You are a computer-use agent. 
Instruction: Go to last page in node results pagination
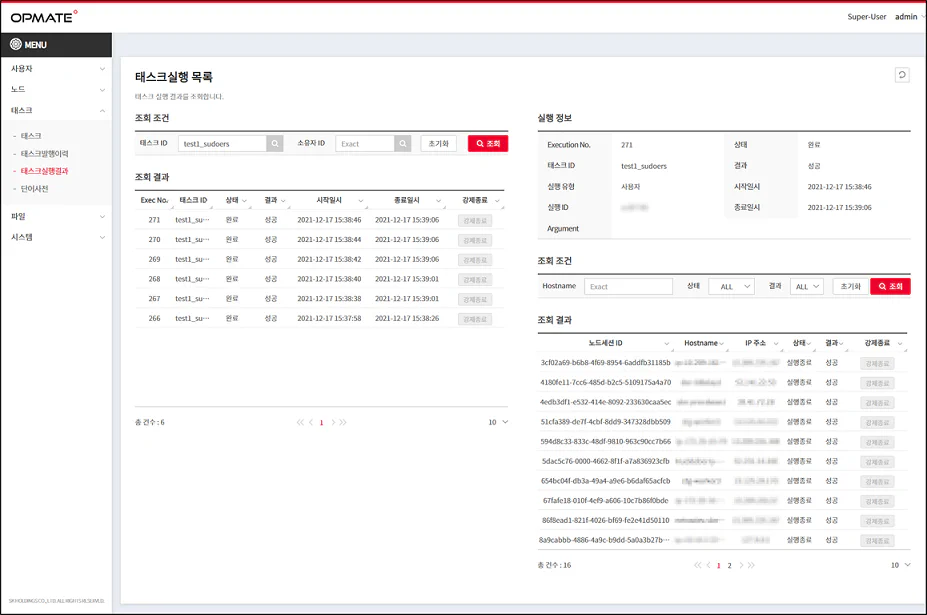coord(752,565)
